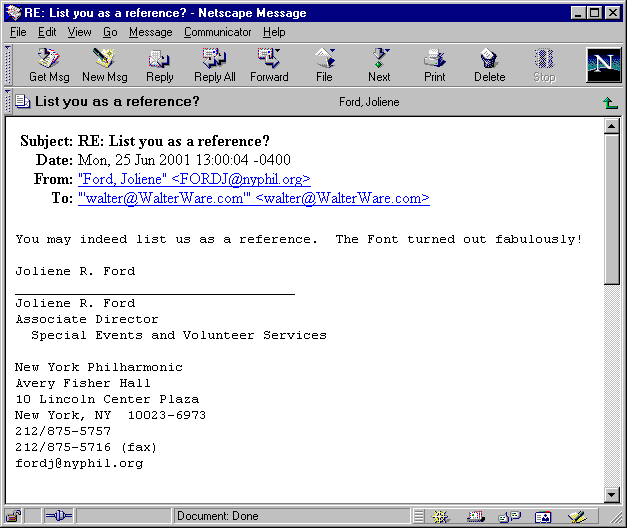Open the Communicator menu
The image size is (627, 528).
click(x=218, y=32)
